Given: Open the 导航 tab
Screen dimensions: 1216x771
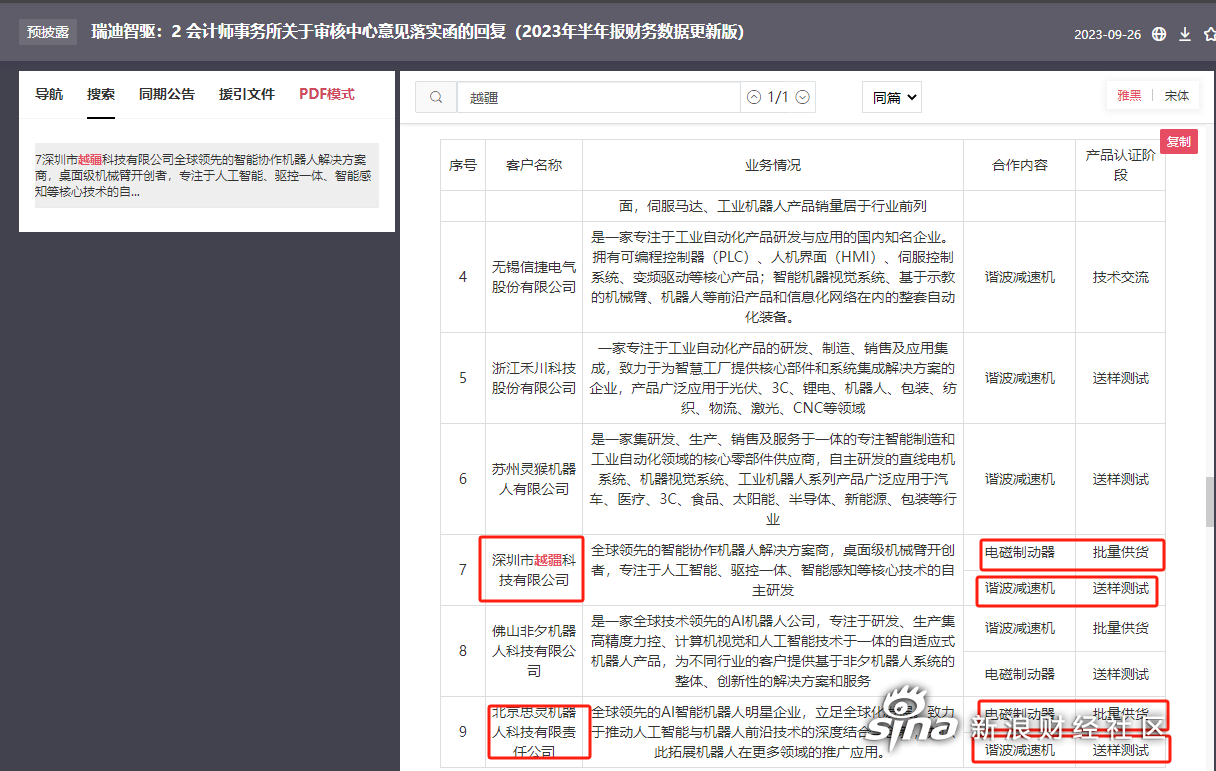Looking at the screenshot, I should pos(49,94).
